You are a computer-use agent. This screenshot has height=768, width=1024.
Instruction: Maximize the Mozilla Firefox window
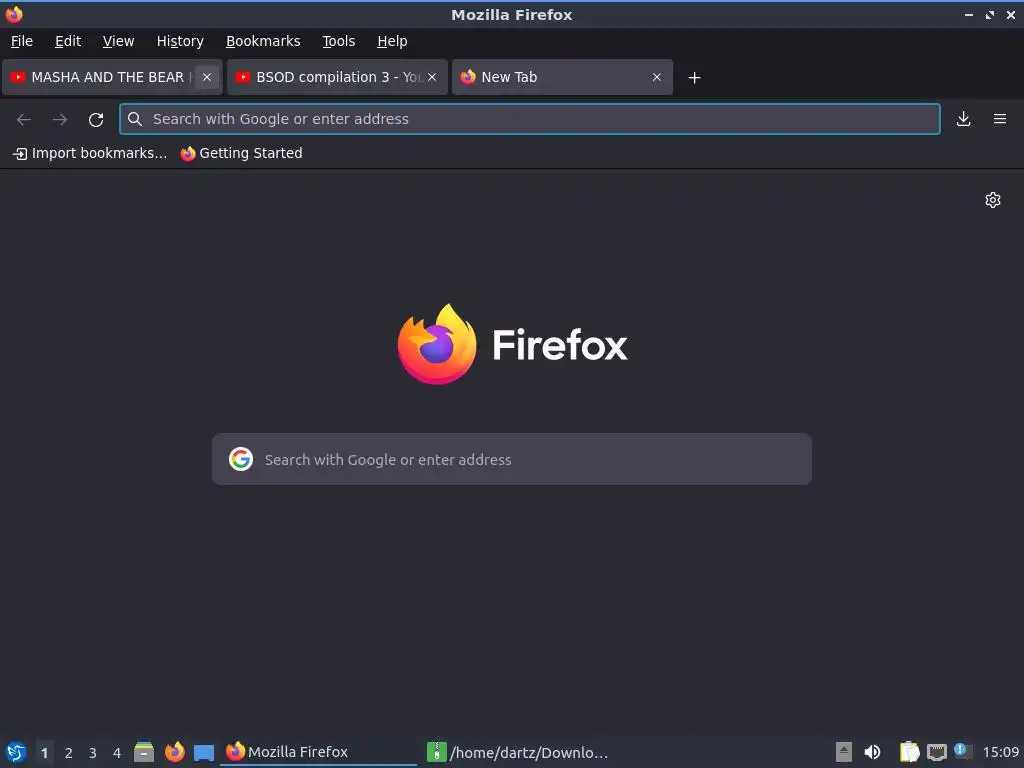point(990,14)
